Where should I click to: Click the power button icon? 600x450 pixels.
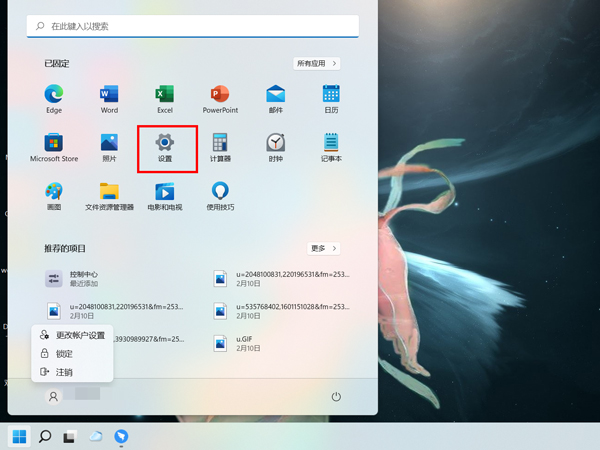point(336,397)
